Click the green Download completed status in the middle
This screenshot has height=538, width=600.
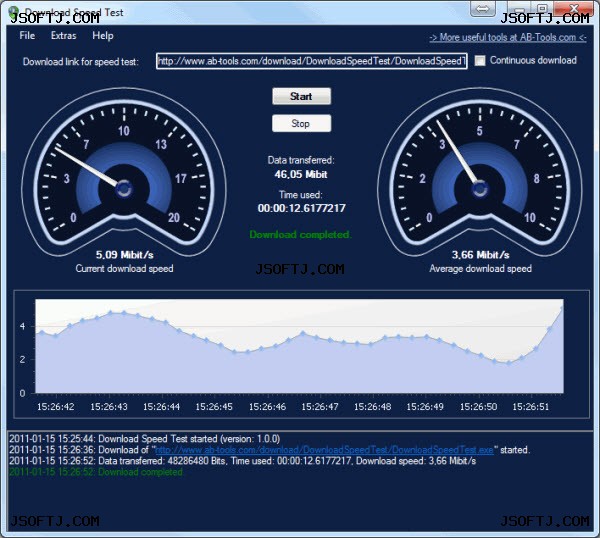[x=300, y=235]
